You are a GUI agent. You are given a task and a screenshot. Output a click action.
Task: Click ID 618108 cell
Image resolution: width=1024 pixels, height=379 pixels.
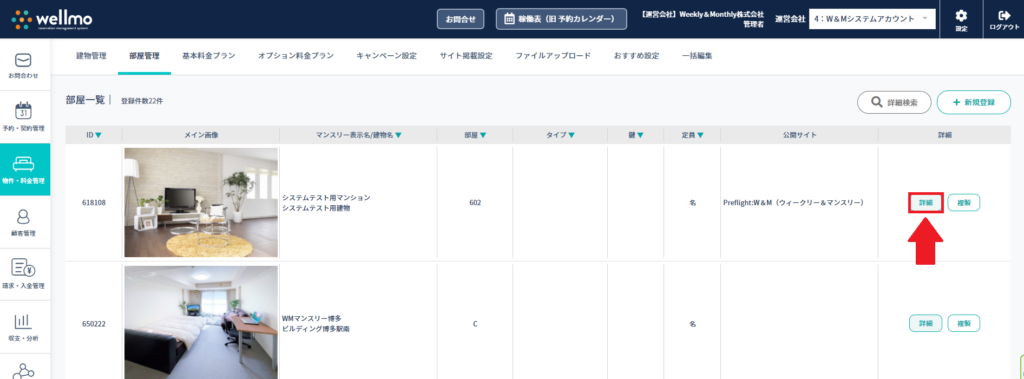click(93, 203)
